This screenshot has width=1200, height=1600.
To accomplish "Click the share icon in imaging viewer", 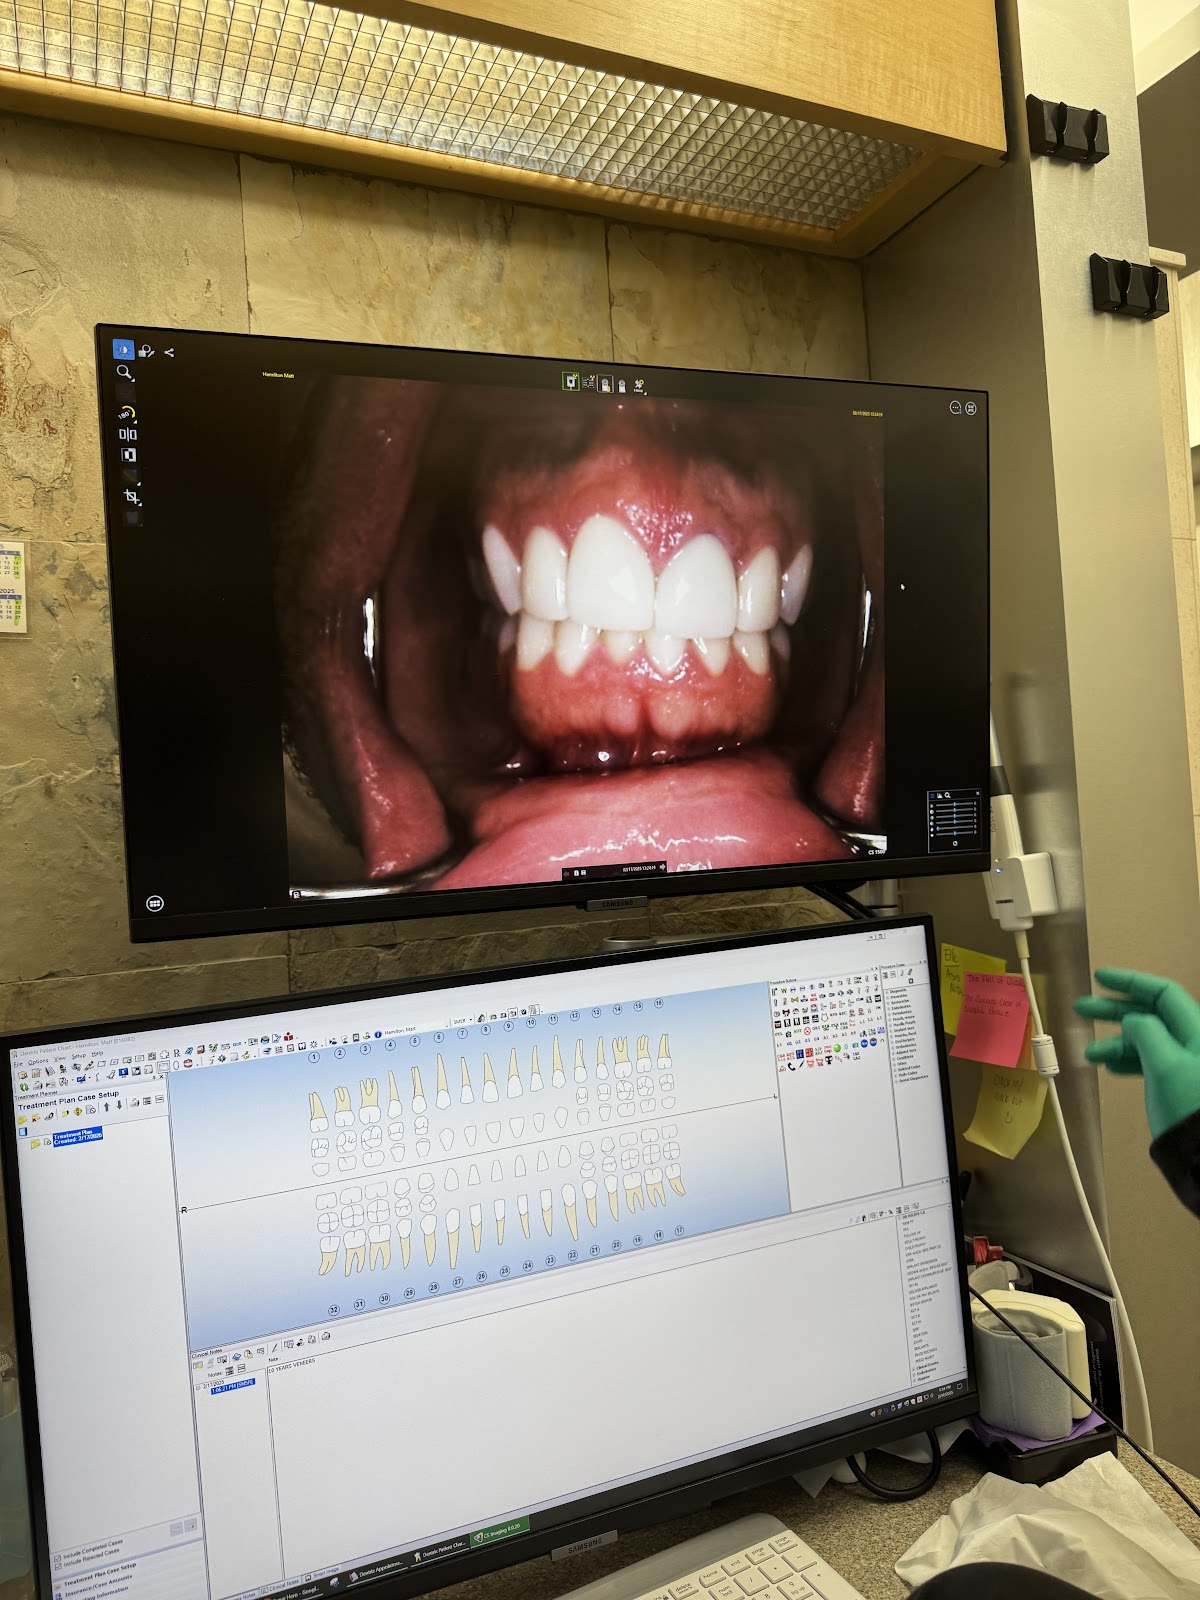I will point(169,352).
